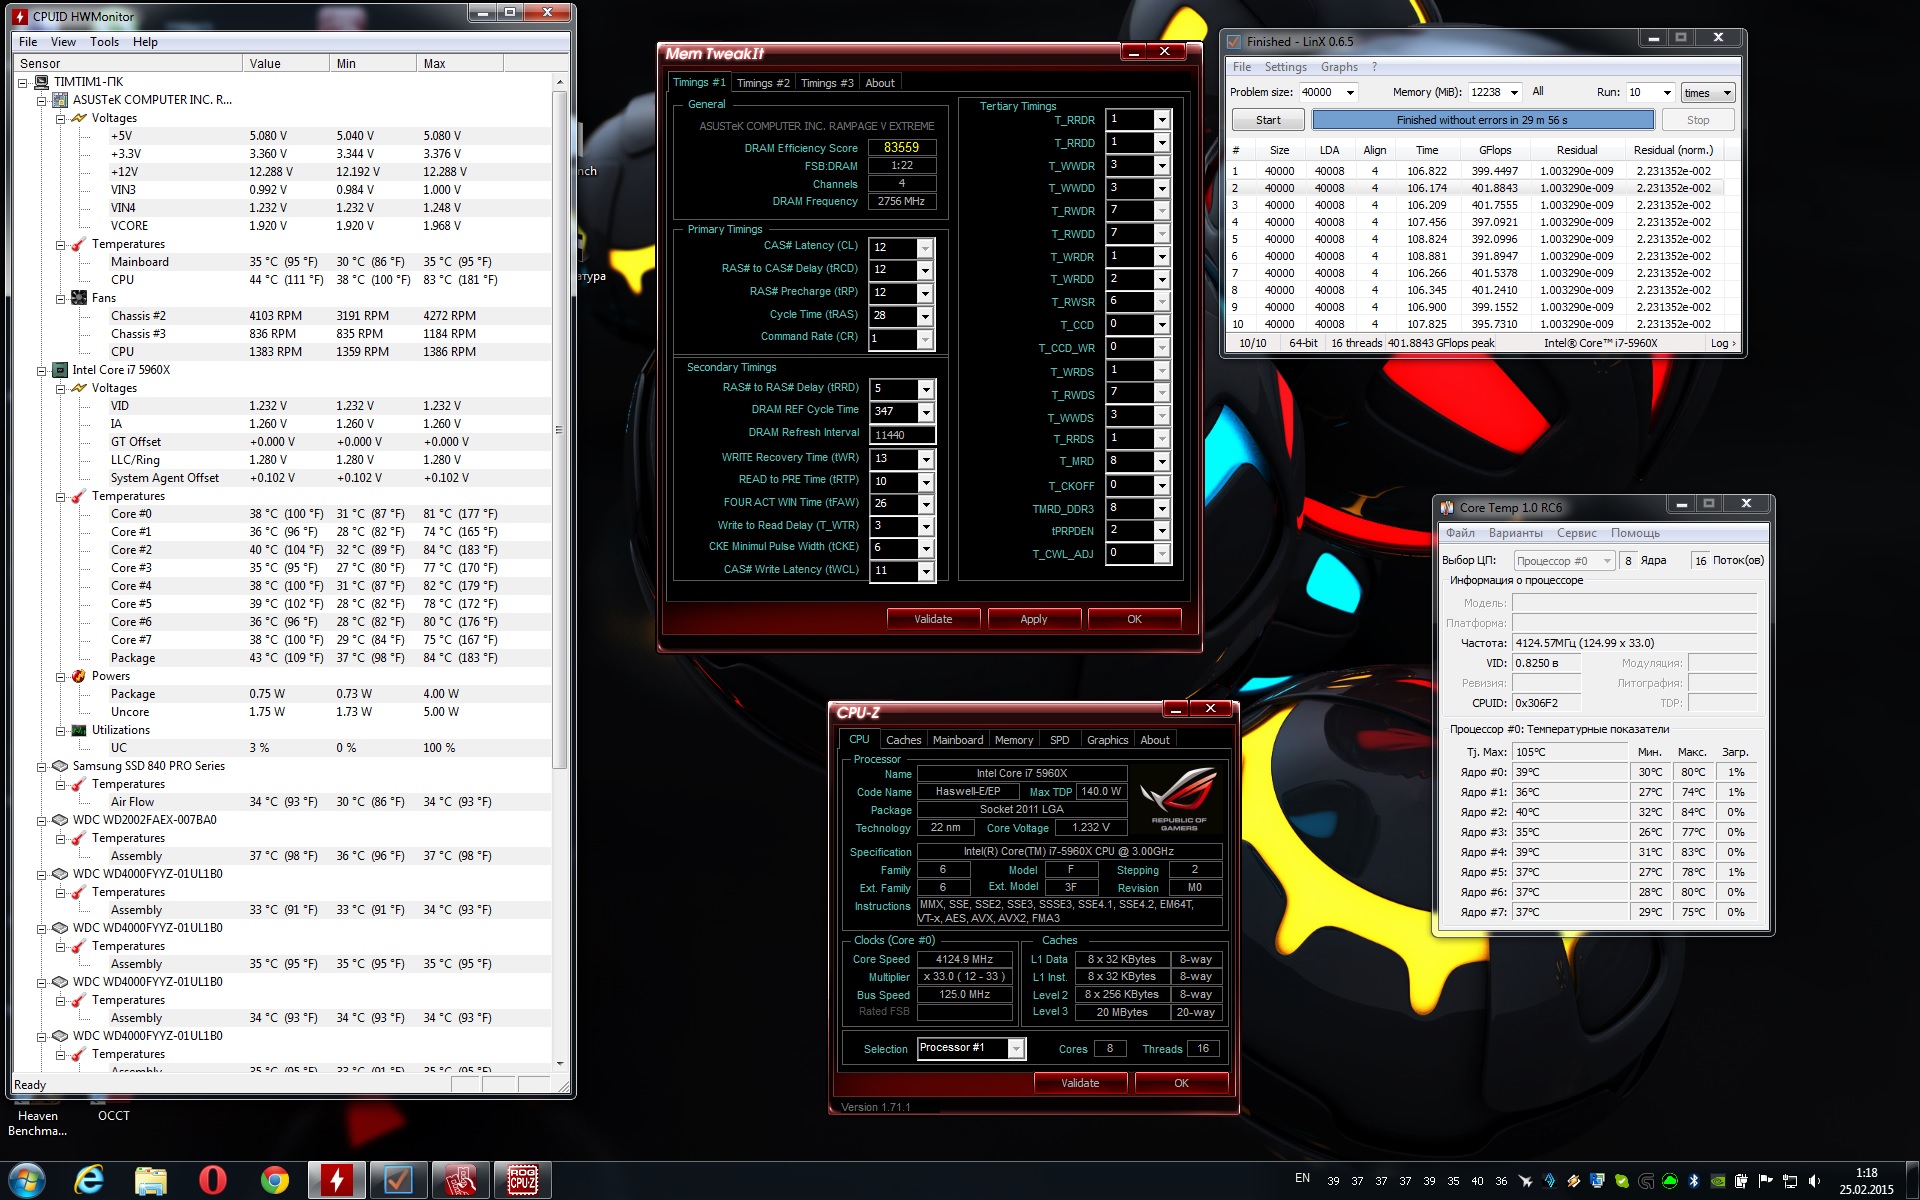The image size is (1920, 1200).
Task: Open HWMonitor from the taskbar lightning icon
Action: [x=336, y=1181]
